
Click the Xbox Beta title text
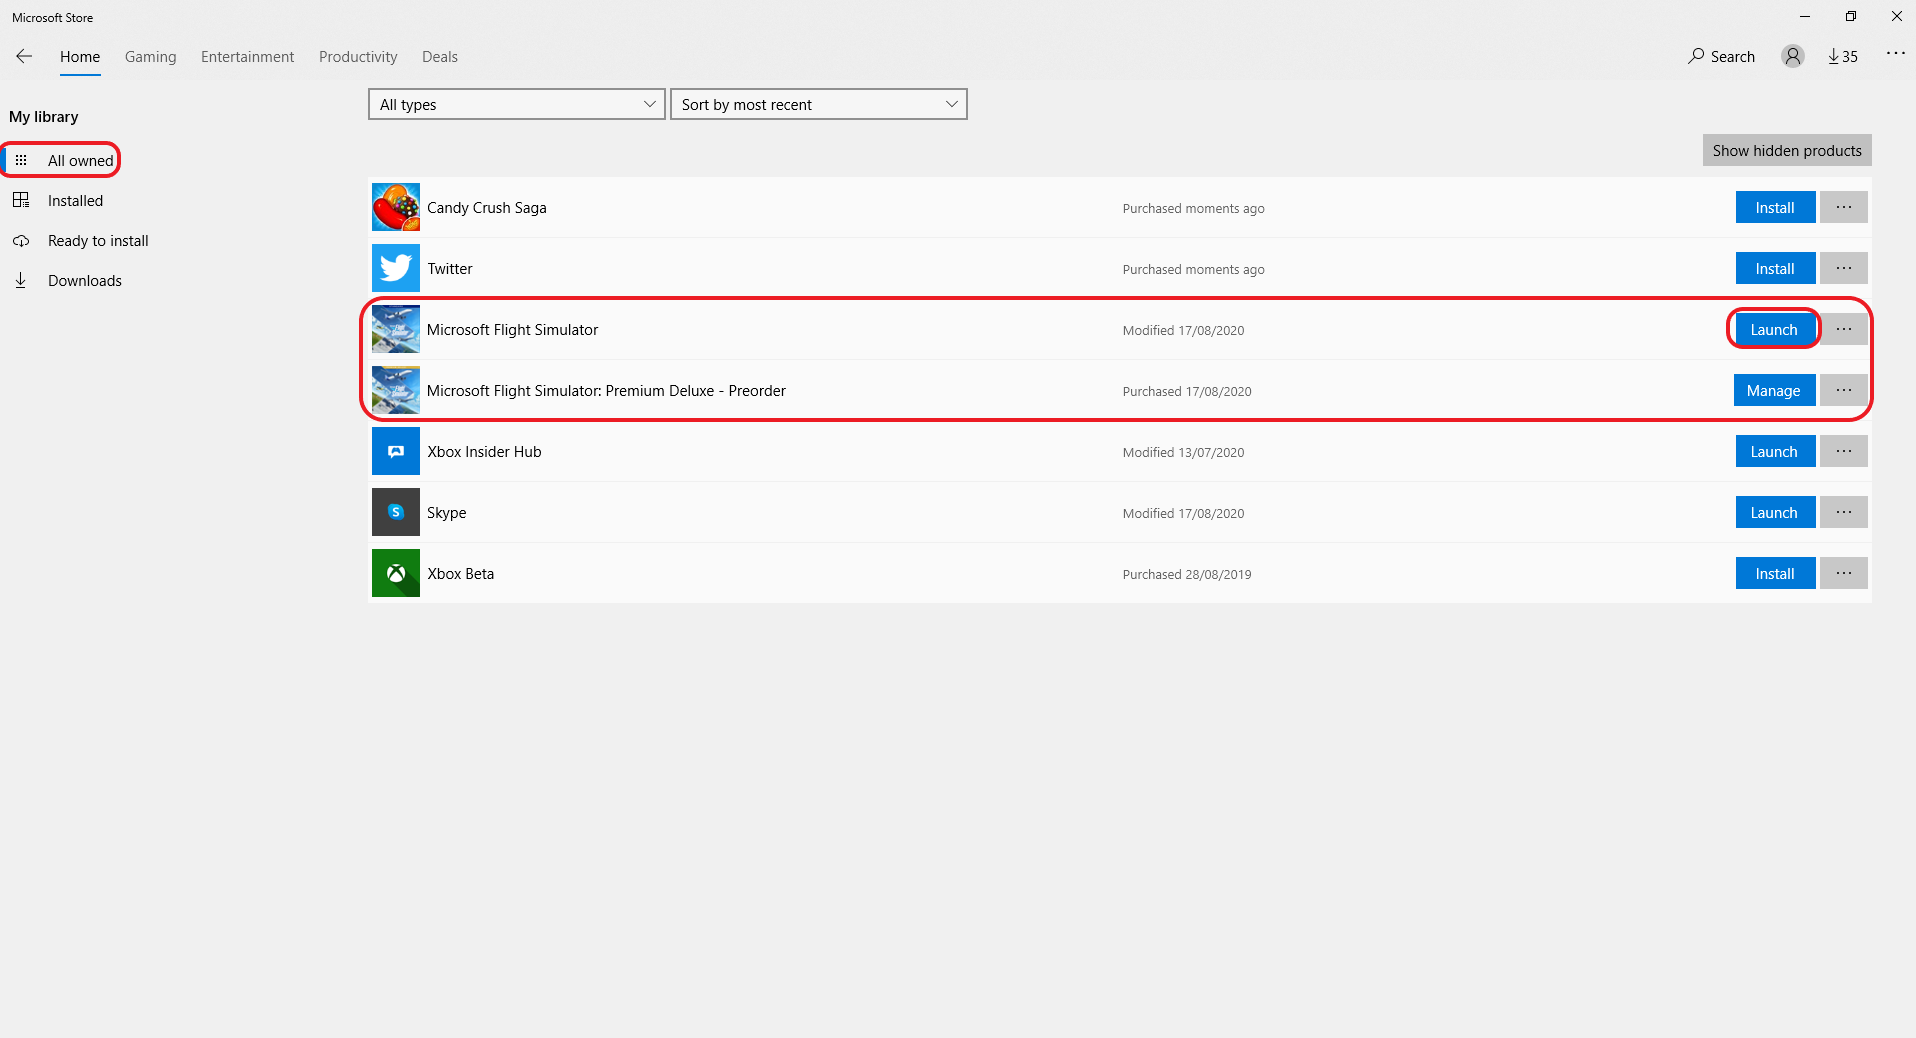[x=461, y=574]
